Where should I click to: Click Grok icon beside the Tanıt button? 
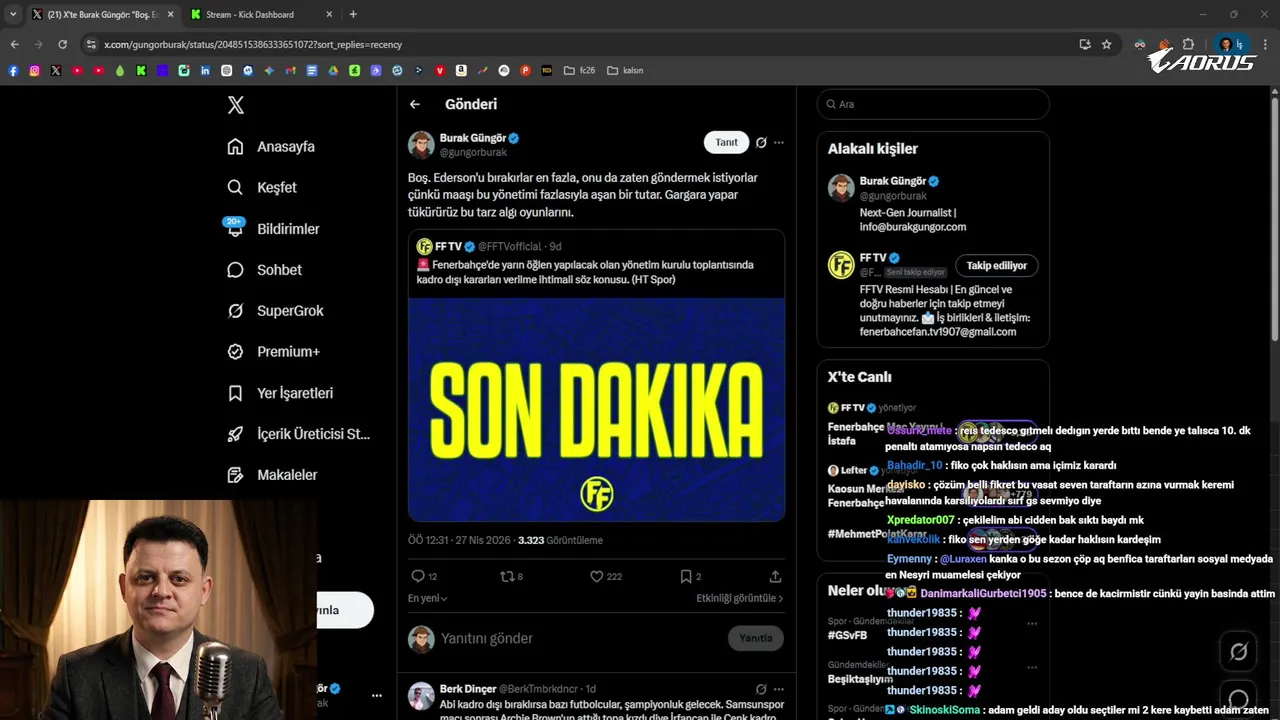[761, 143]
